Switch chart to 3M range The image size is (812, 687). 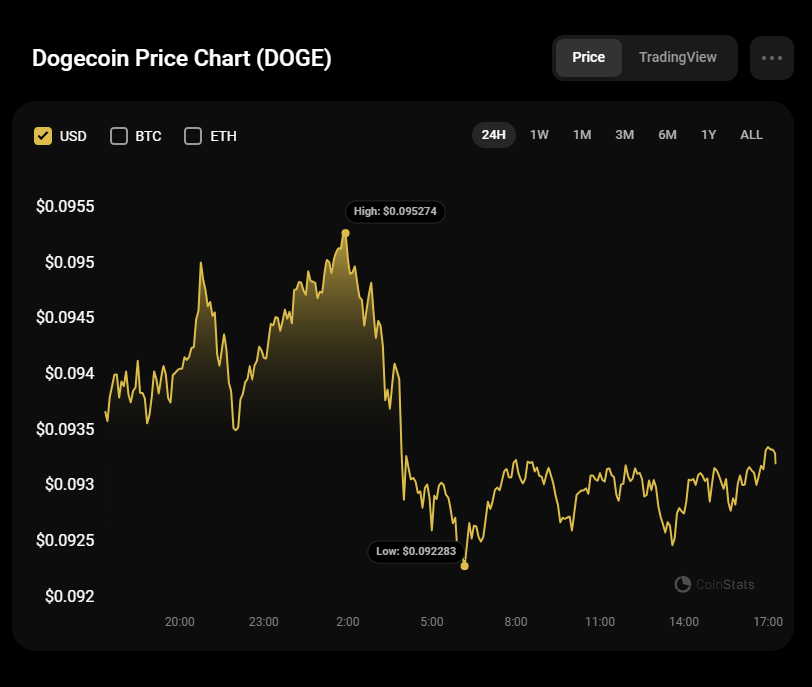[x=625, y=135]
